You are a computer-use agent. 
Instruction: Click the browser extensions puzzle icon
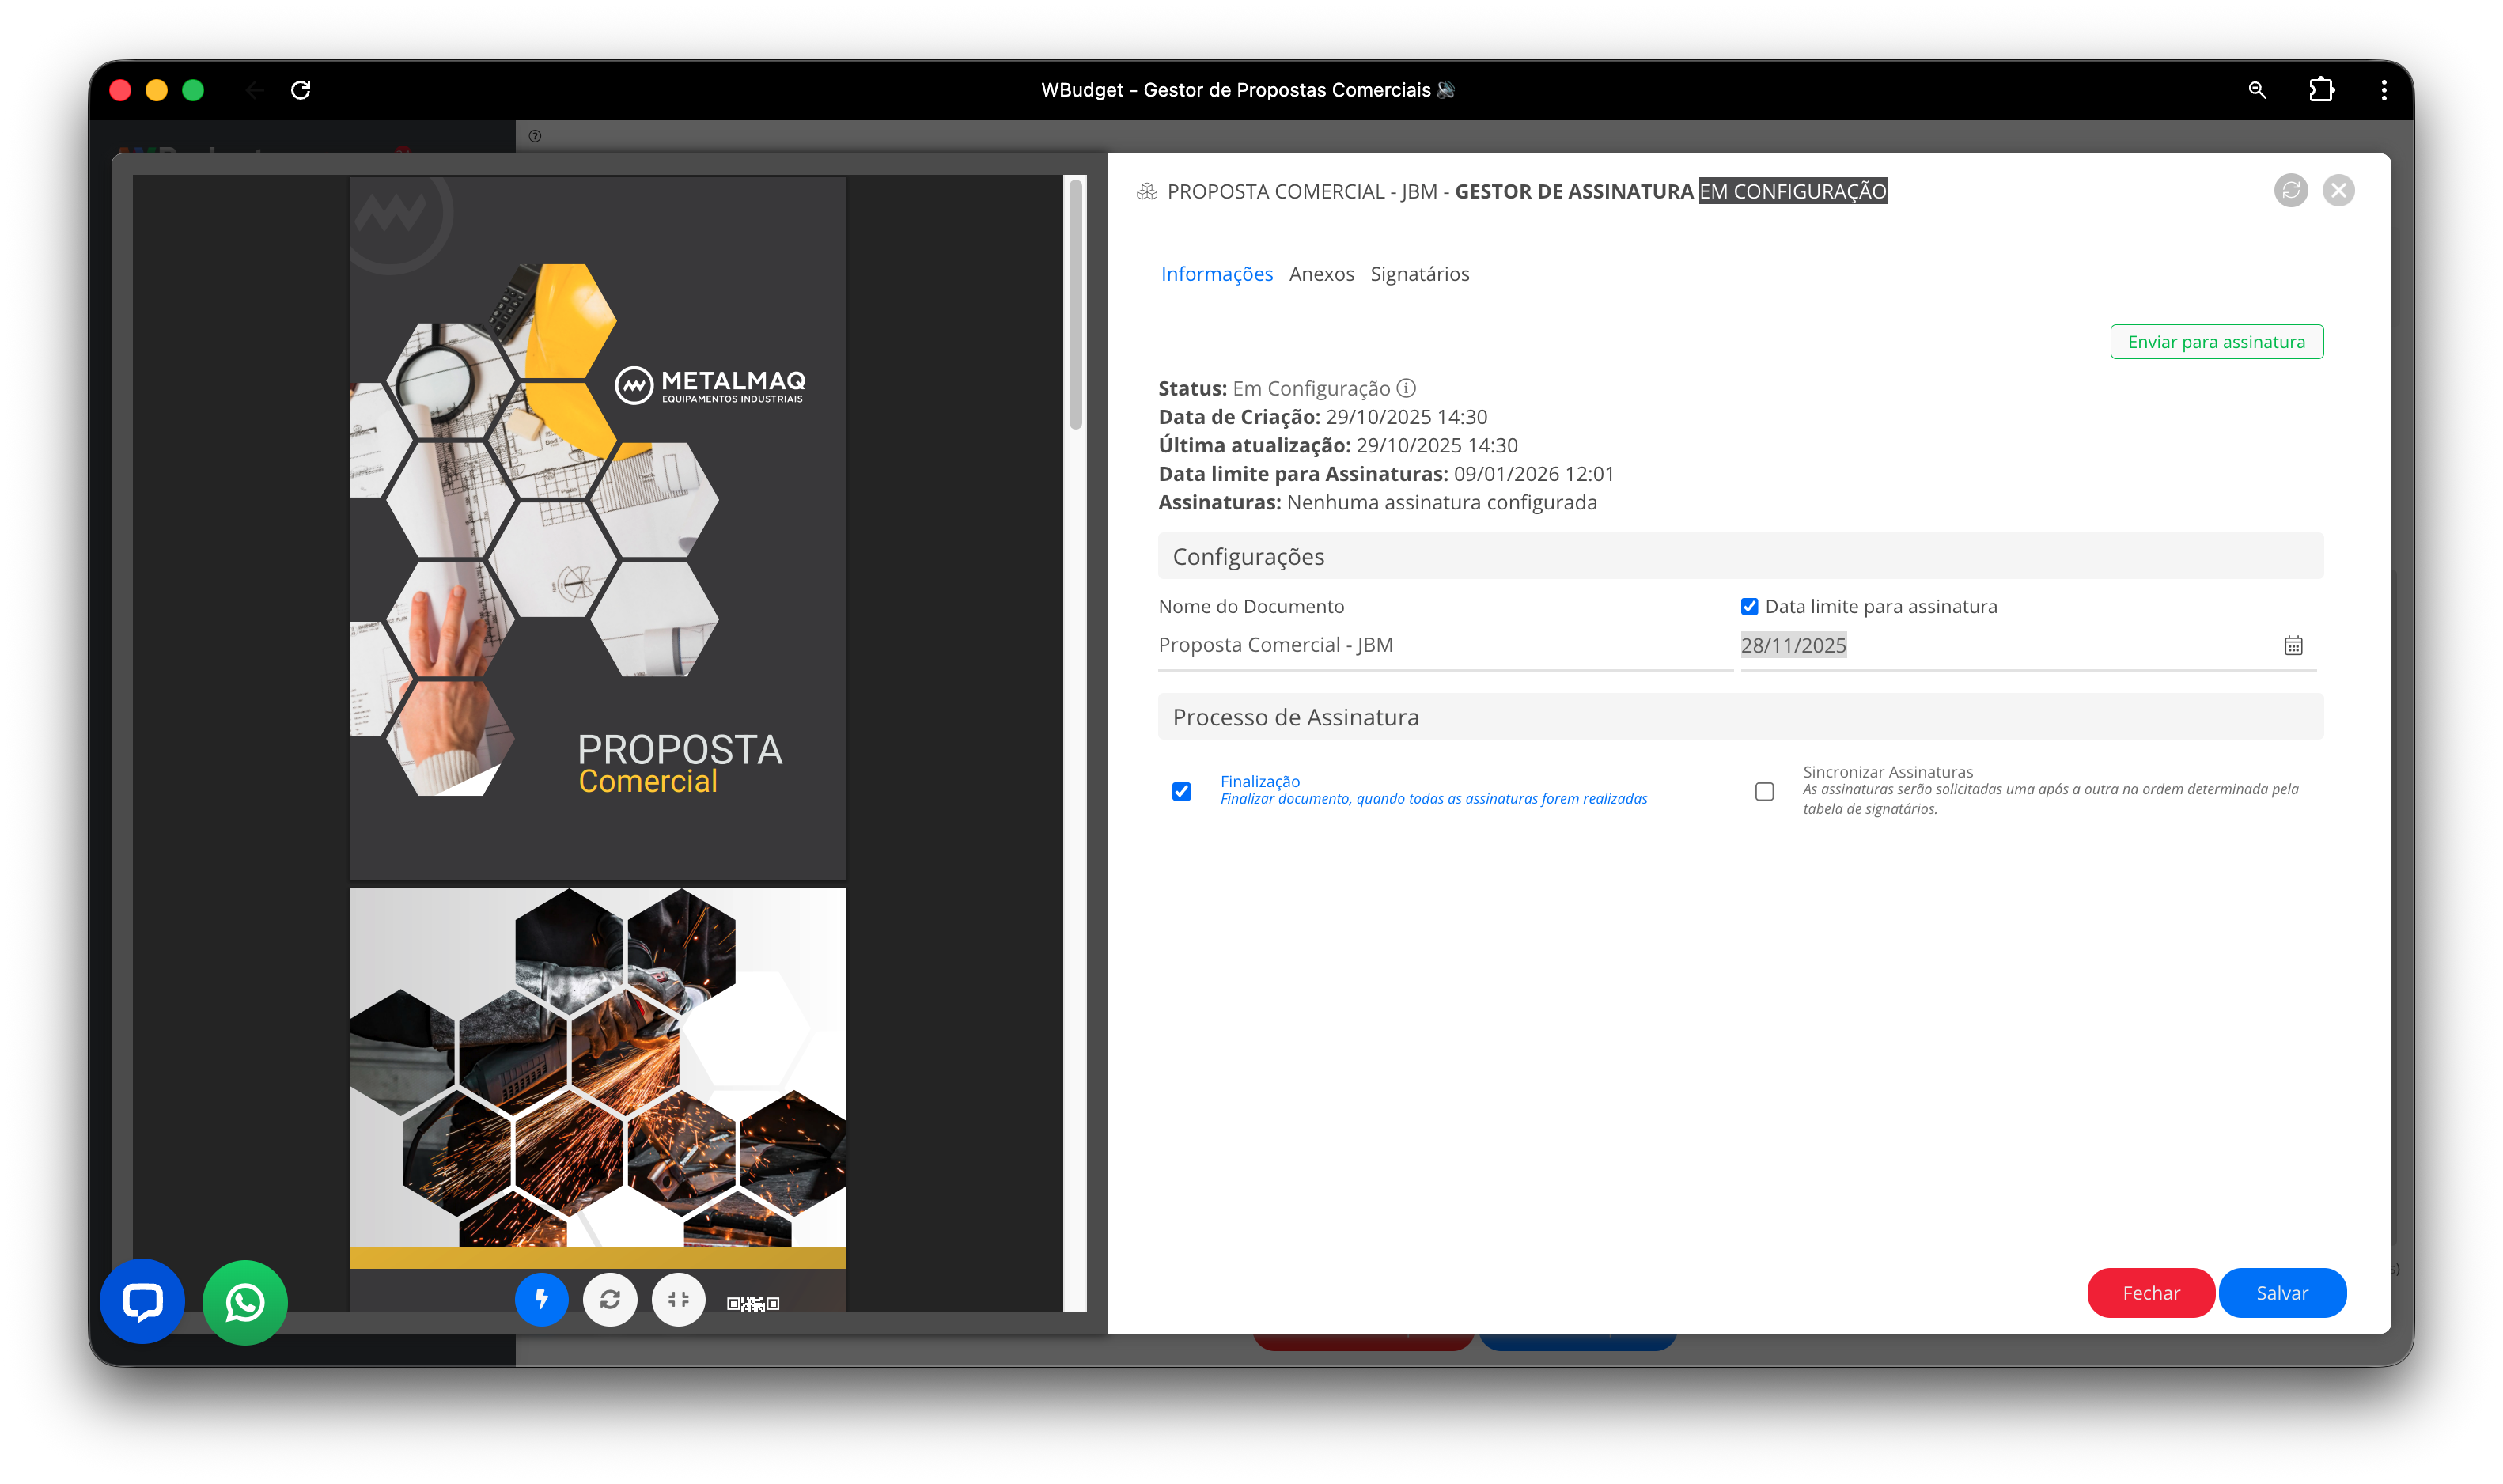(x=2321, y=90)
